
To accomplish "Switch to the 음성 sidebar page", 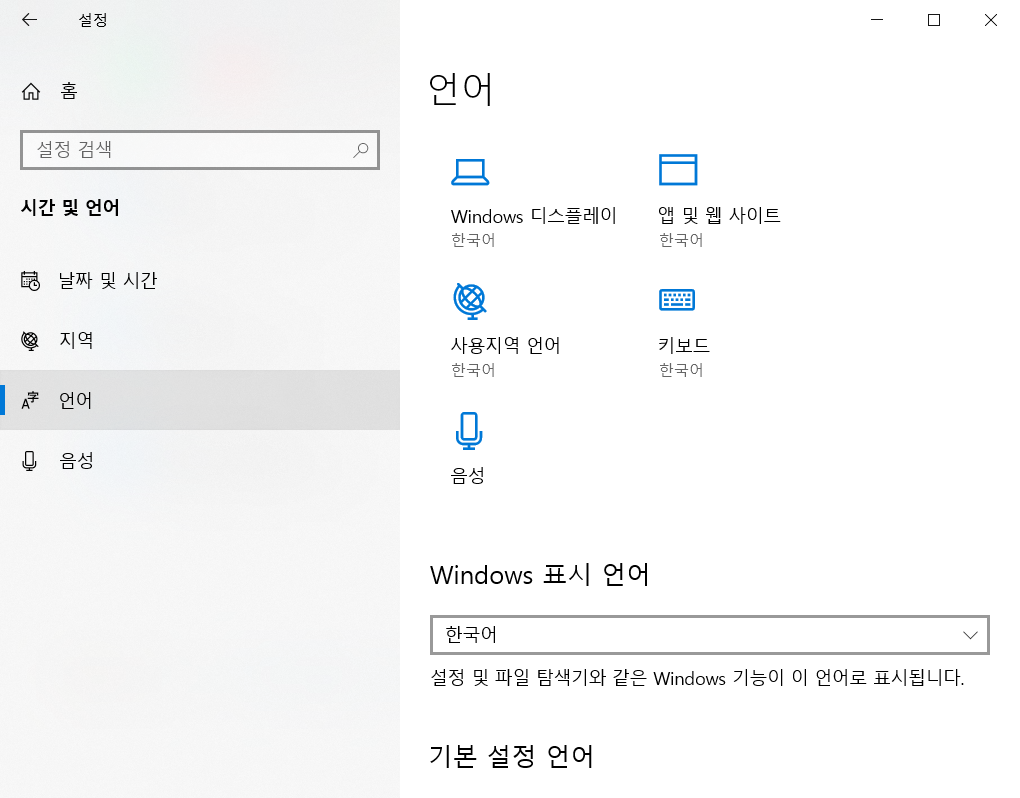I will tap(200, 460).
